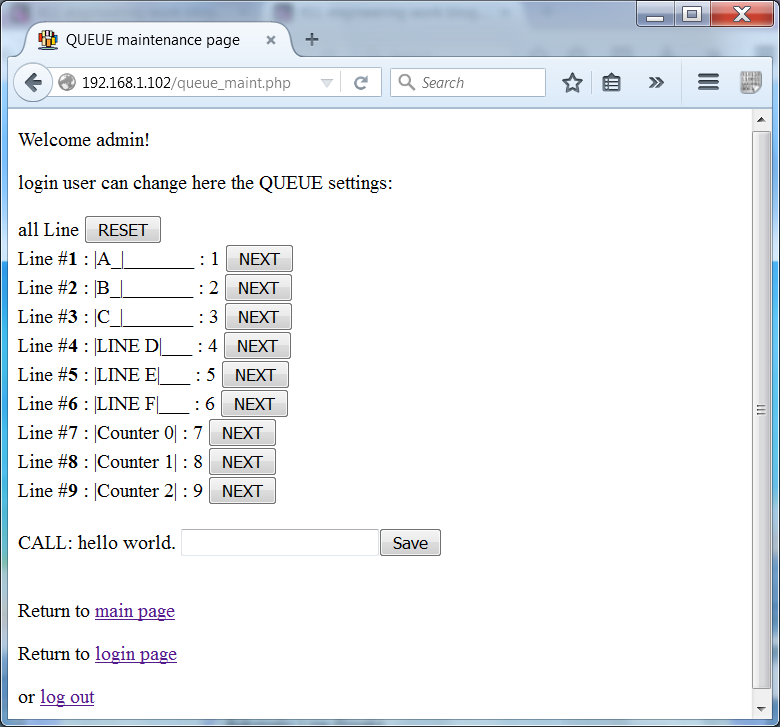Click the browser back arrow button
This screenshot has height=727, width=780.
[x=32, y=83]
